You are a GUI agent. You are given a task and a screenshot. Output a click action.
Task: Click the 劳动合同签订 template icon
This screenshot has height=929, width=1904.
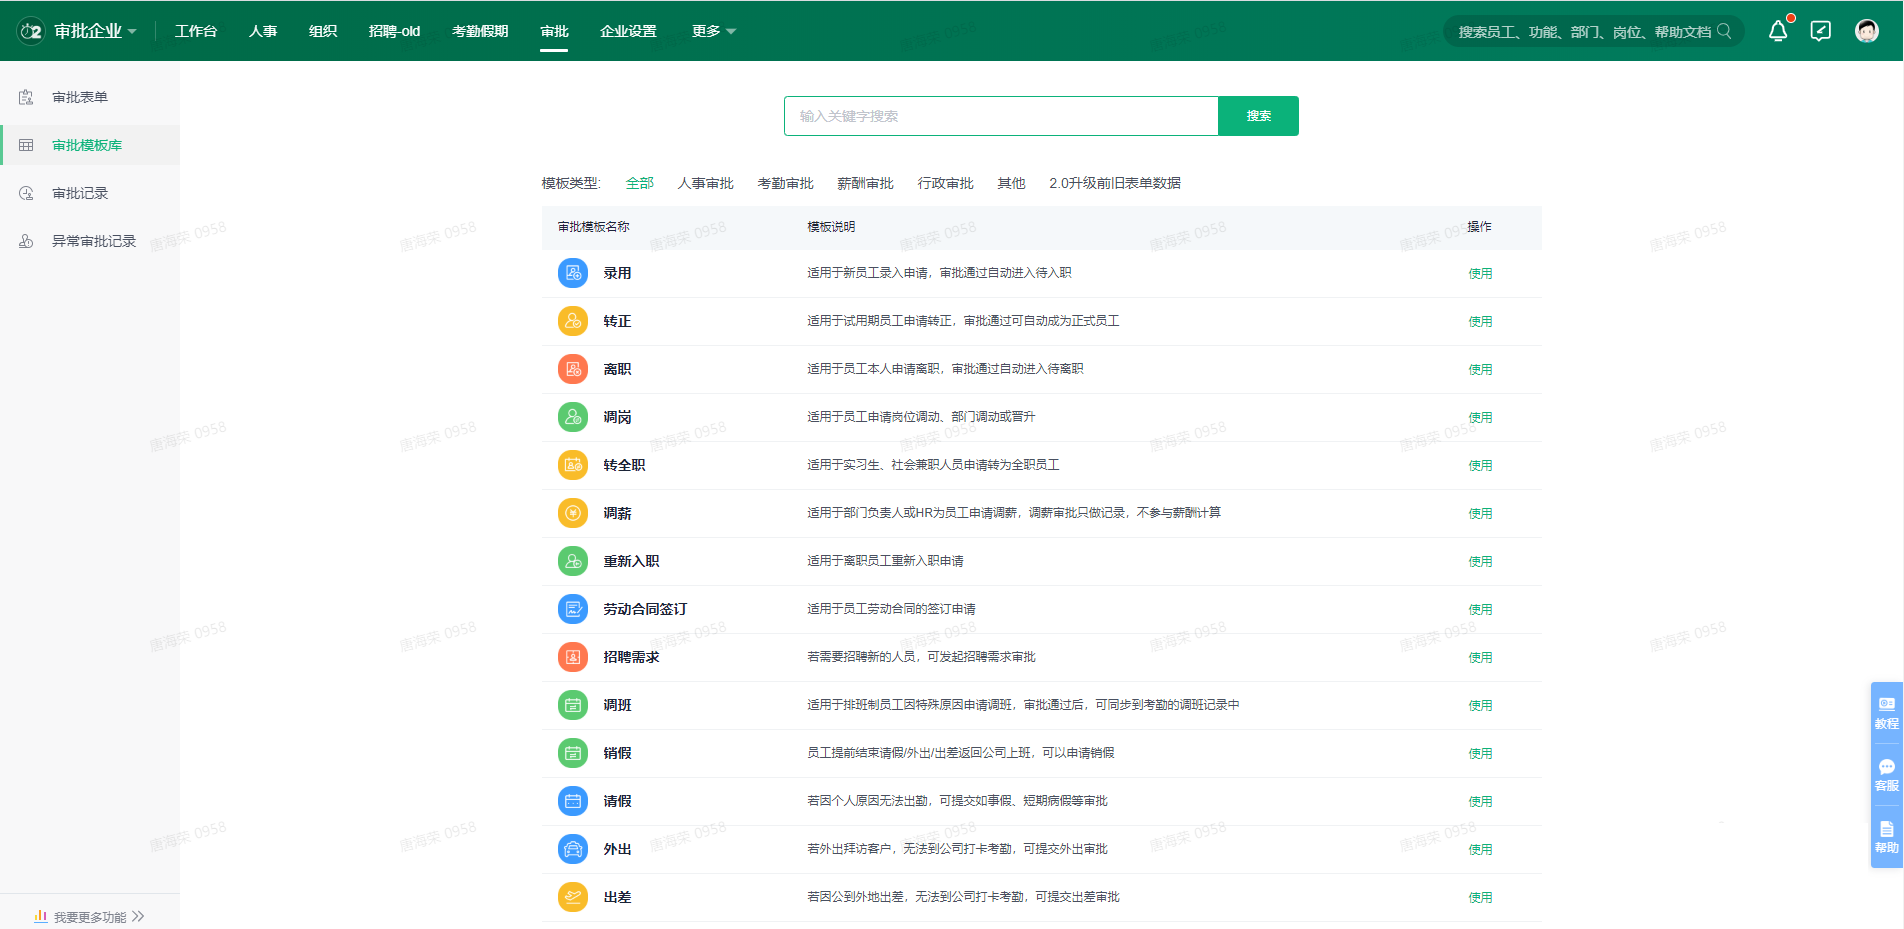[x=573, y=609]
